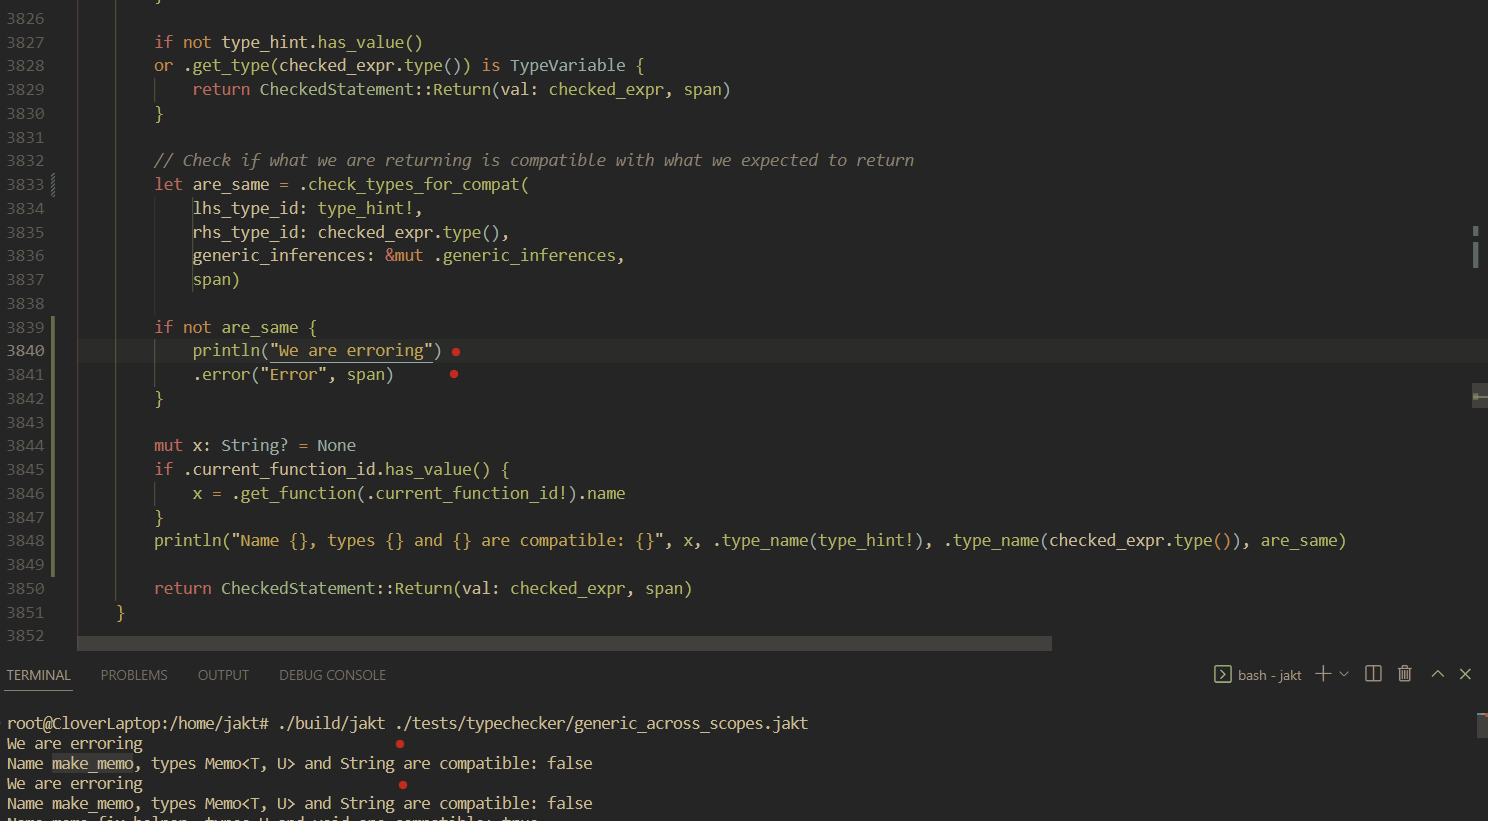
Task: Click line number 3840 in gutter
Action: click(25, 351)
